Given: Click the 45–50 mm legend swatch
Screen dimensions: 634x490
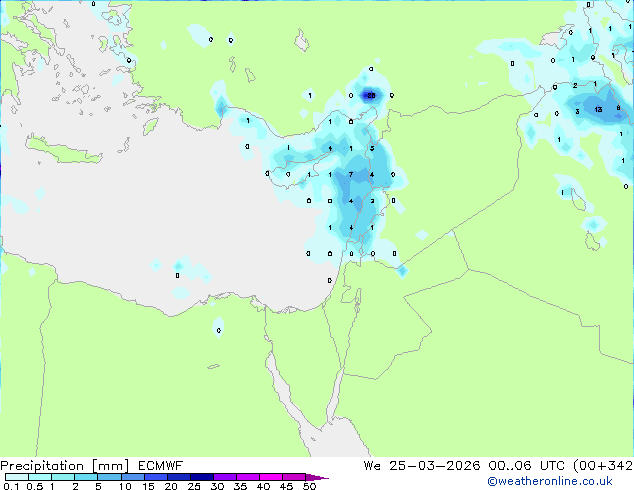Looking at the screenshot, I should pyautogui.click(x=294, y=477).
